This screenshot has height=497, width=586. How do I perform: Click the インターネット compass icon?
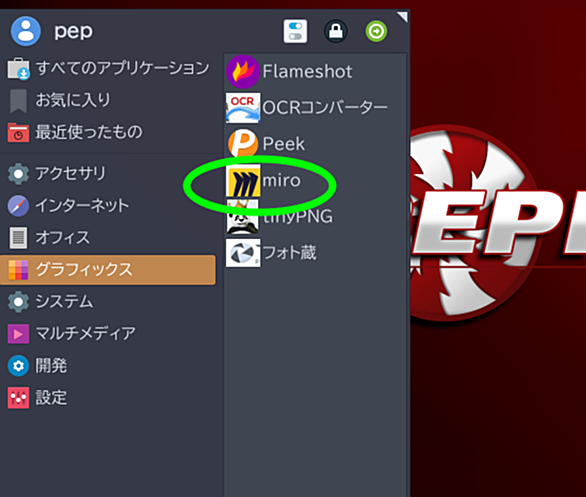tap(18, 206)
